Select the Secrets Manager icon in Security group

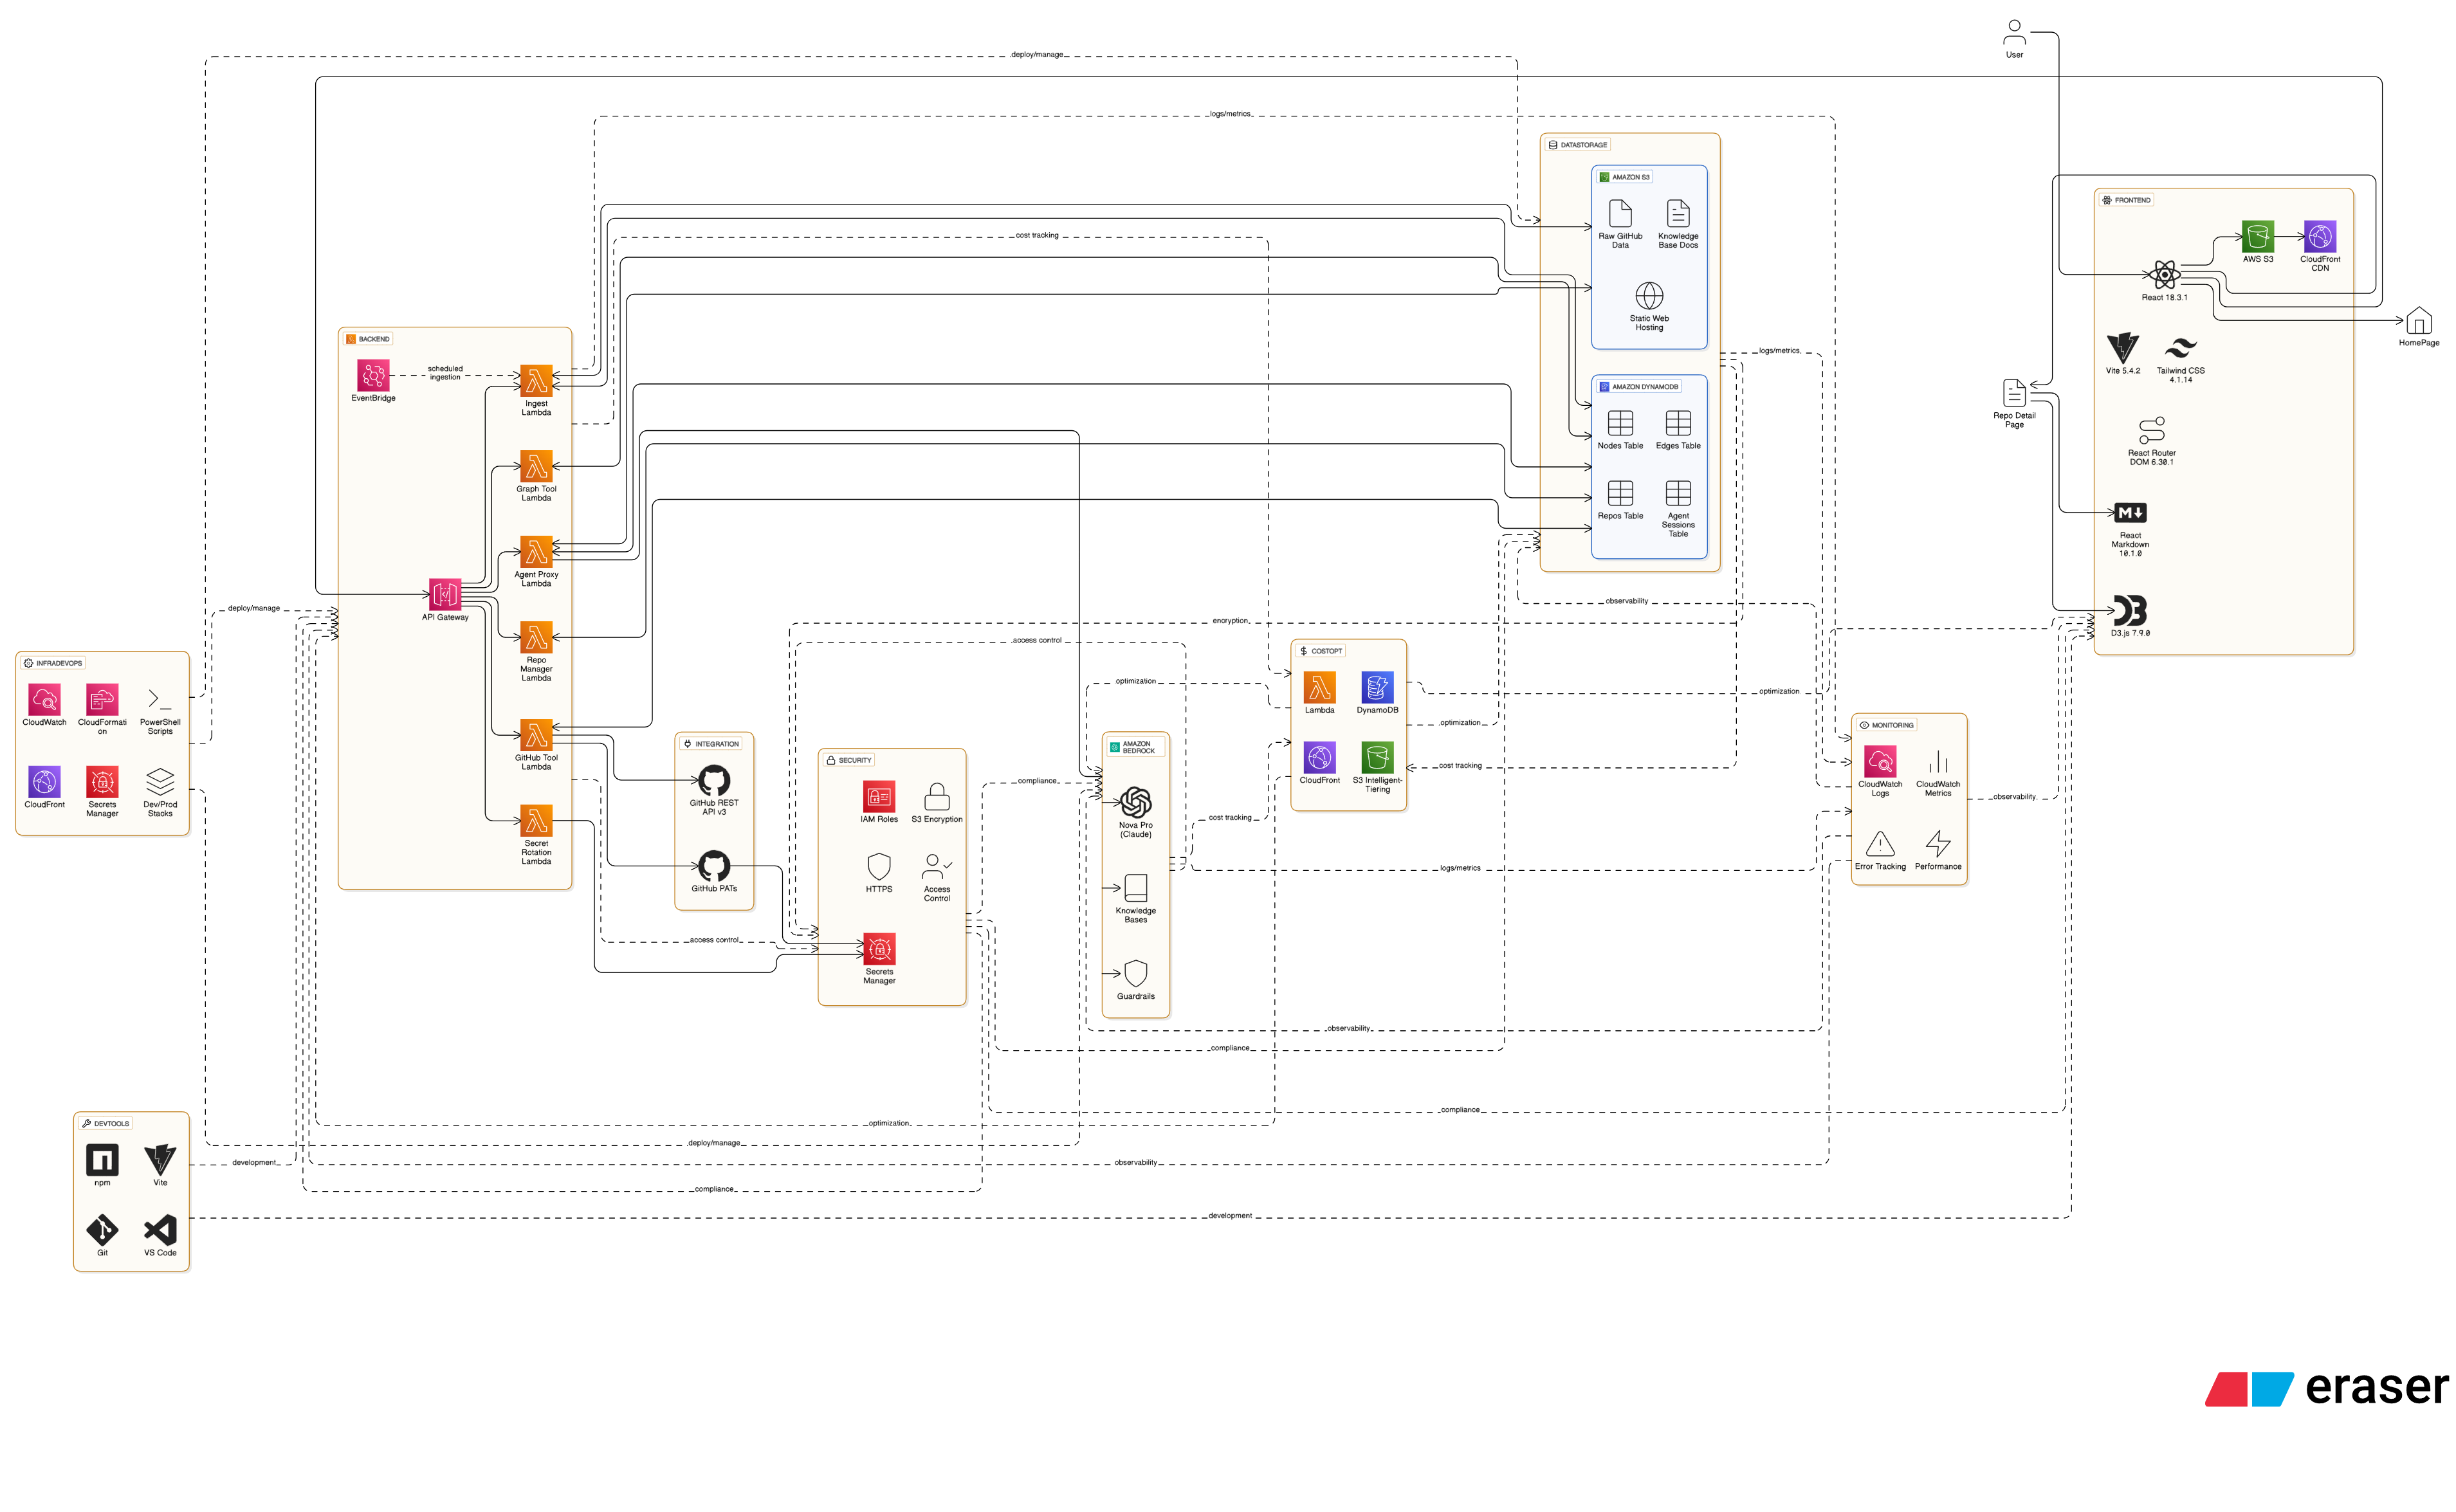879,948
